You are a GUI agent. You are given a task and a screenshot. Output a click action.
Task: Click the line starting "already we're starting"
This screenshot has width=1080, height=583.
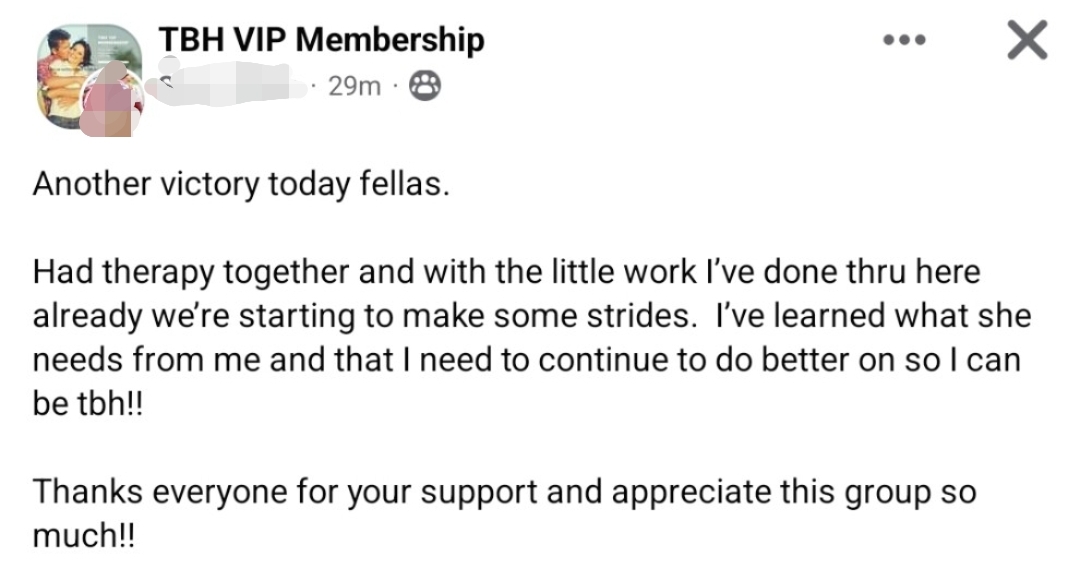pos(531,316)
